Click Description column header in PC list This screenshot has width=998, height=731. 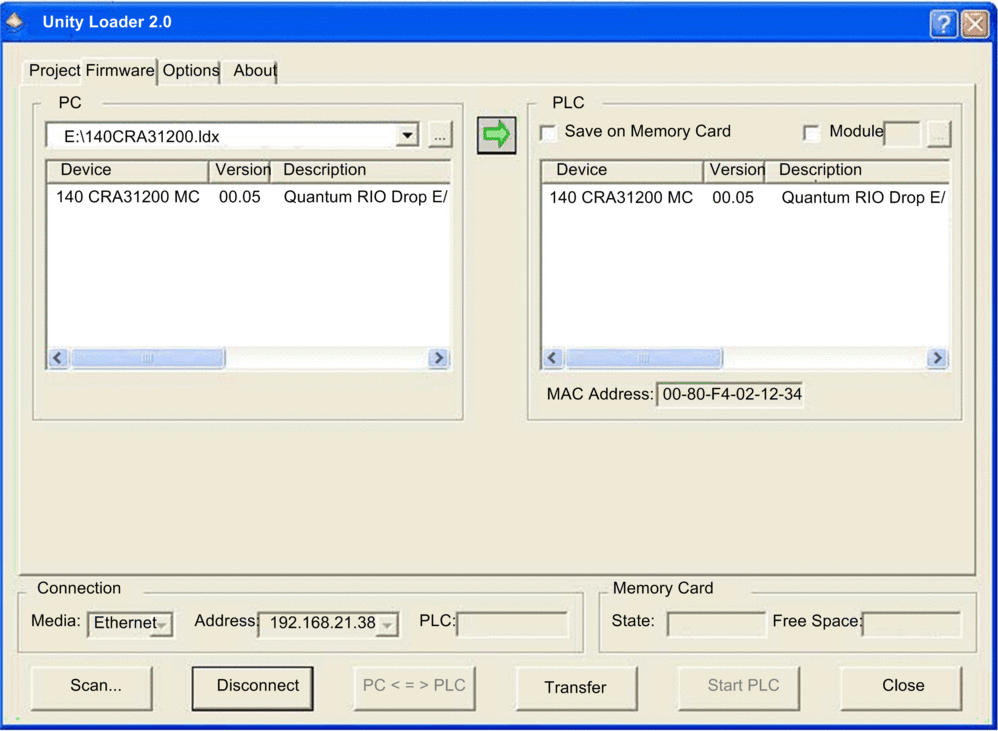coord(360,171)
